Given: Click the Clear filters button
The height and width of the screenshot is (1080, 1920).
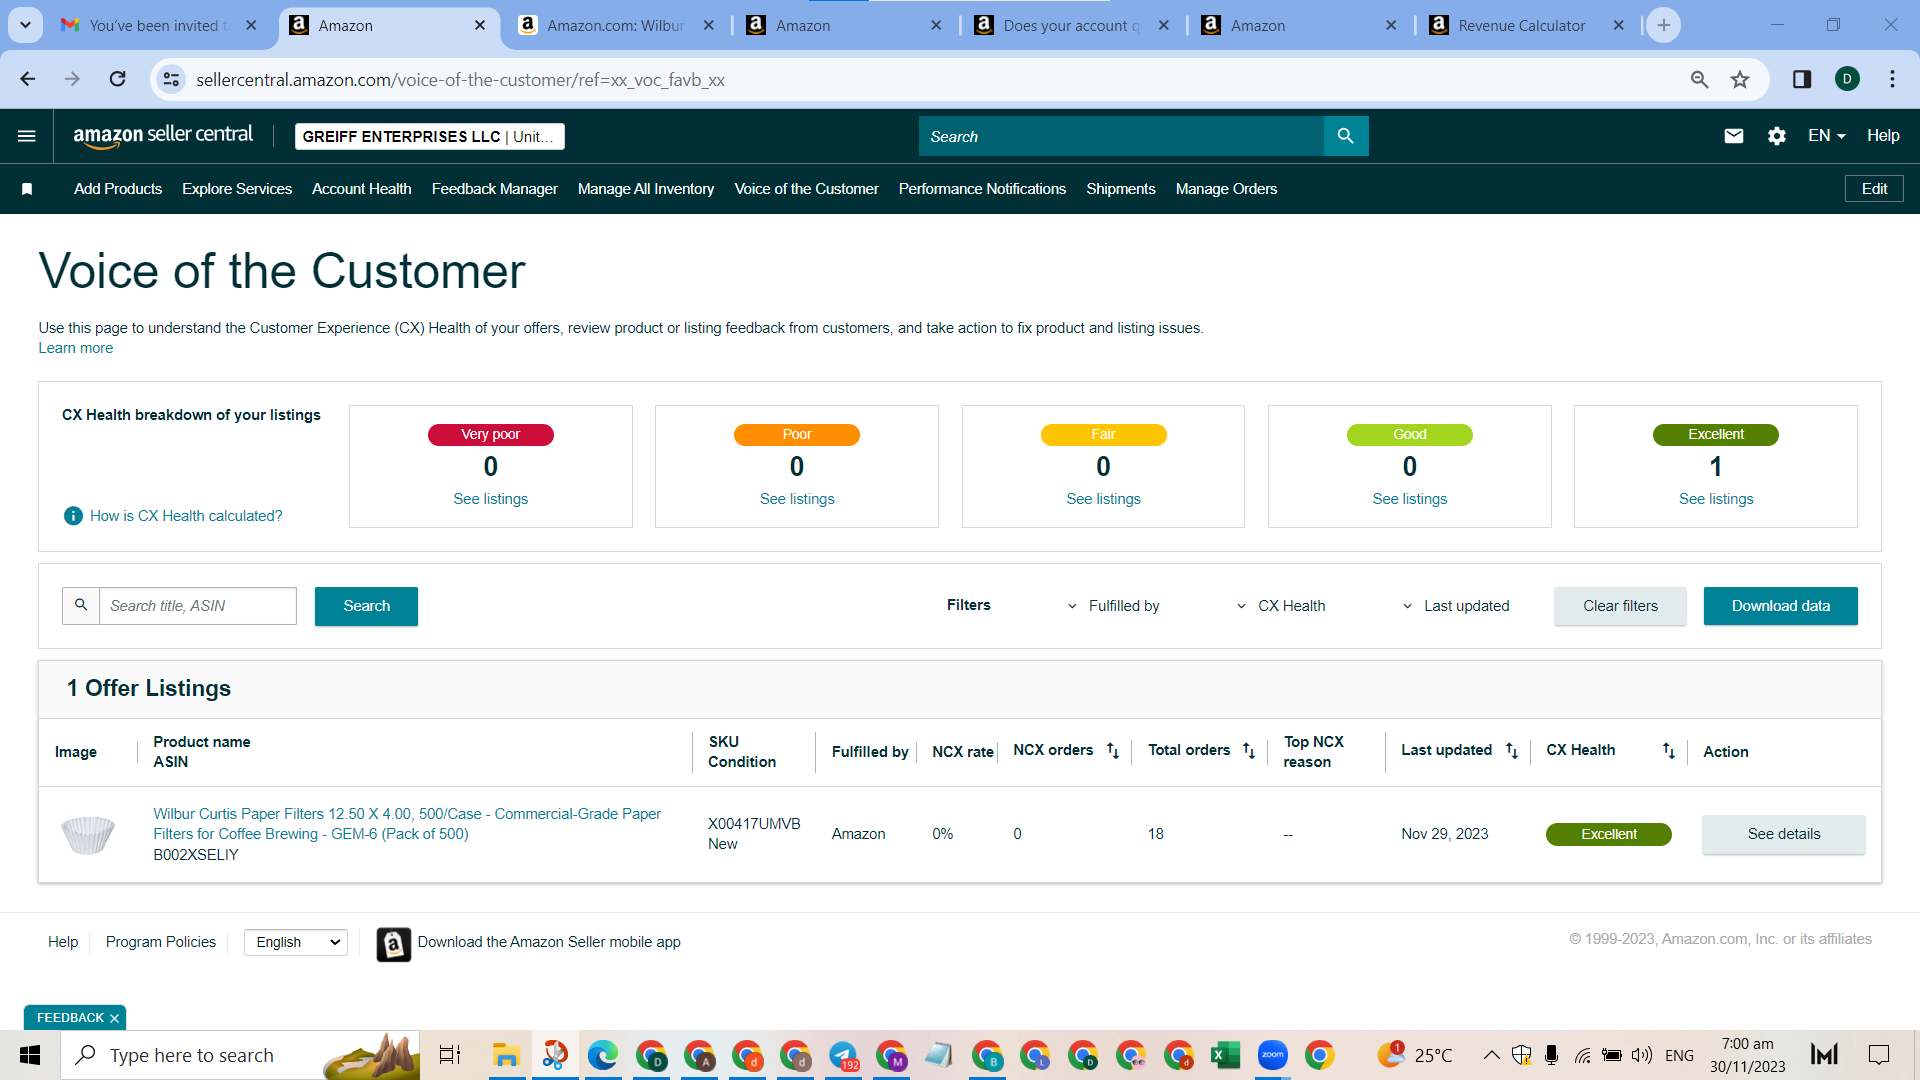Looking at the screenshot, I should coord(1620,606).
